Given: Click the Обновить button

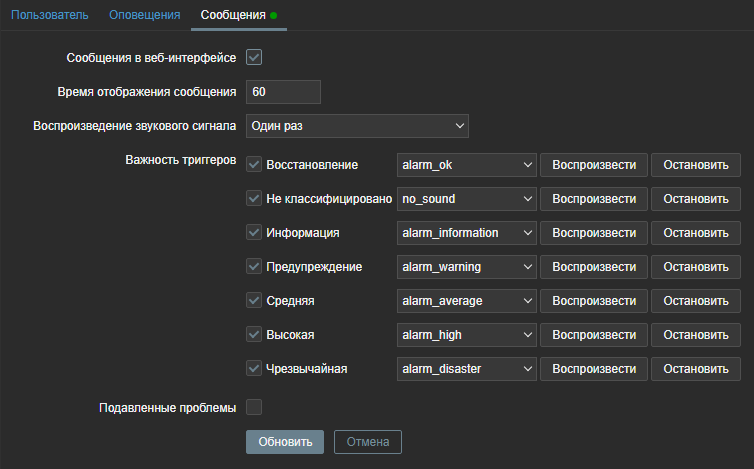Looking at the screenshot, I should click(285, 441).
